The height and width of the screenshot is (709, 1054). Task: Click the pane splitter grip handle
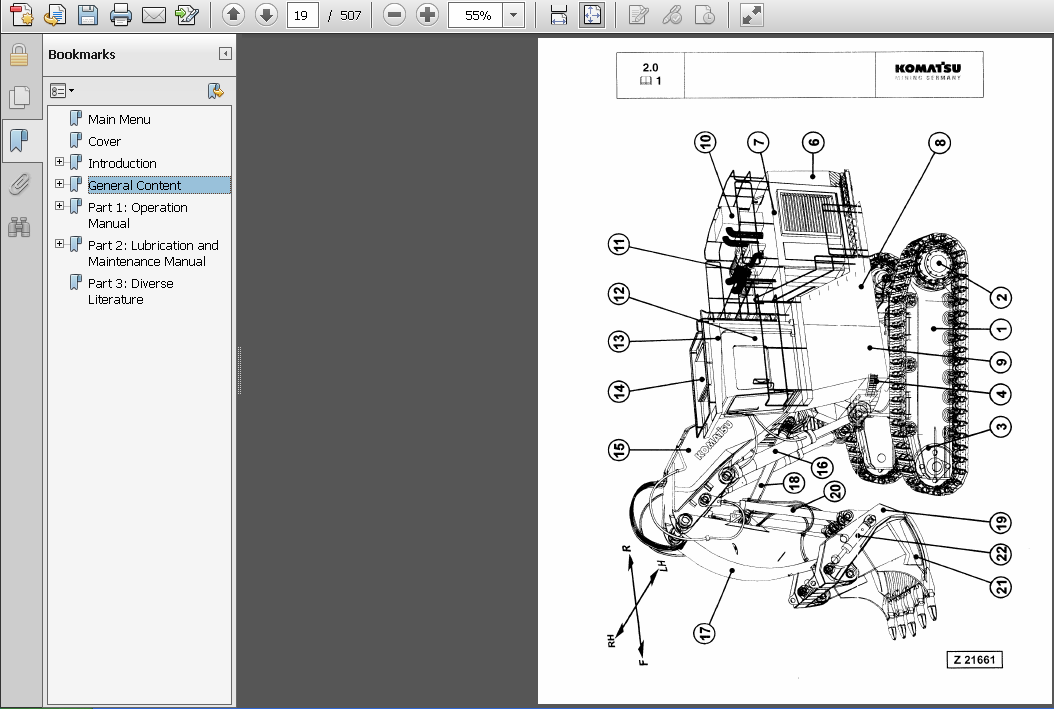[239, 370]
